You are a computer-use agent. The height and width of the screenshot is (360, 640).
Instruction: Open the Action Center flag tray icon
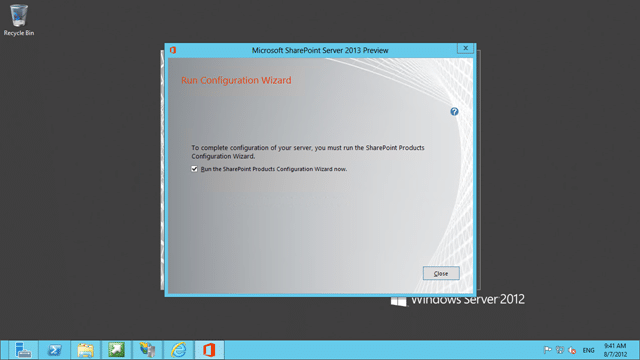point(547,350)
